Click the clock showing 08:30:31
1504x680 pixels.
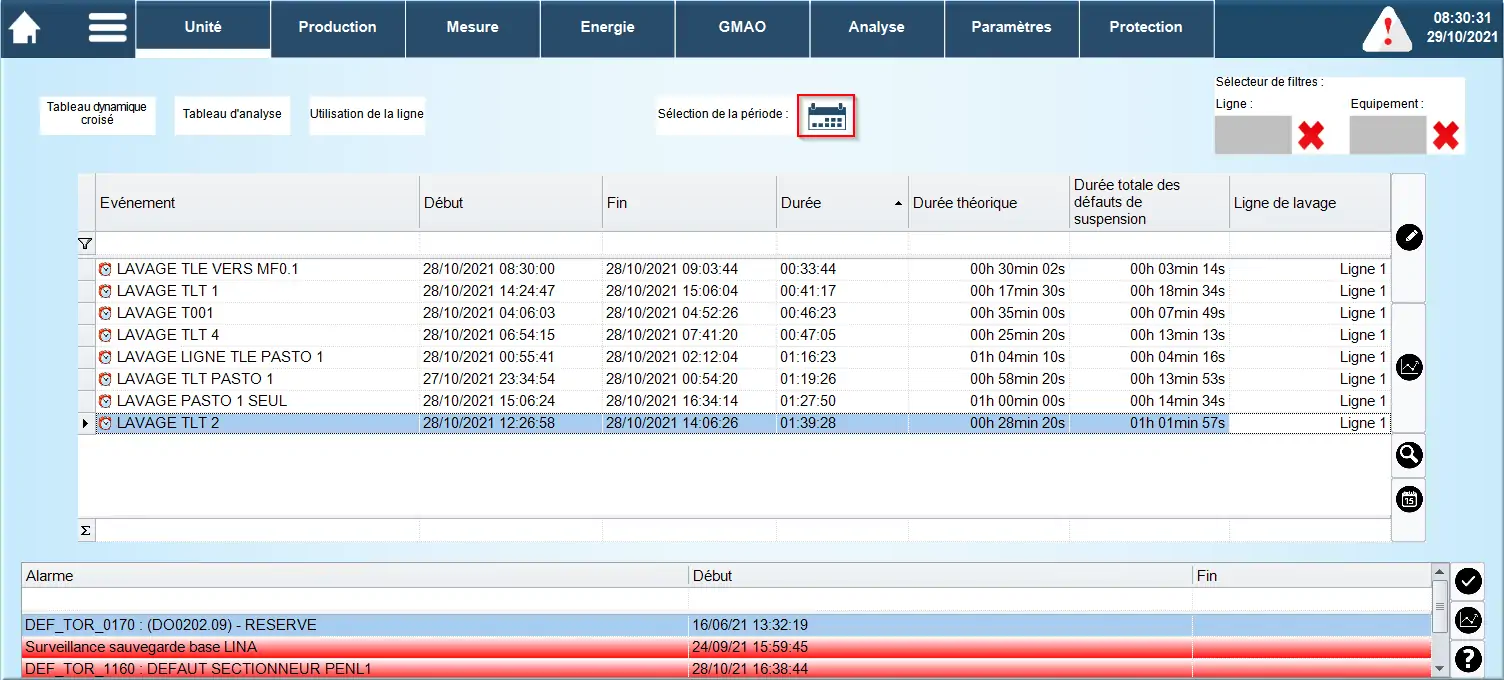pyautogui.click(x=1462, y=18)
